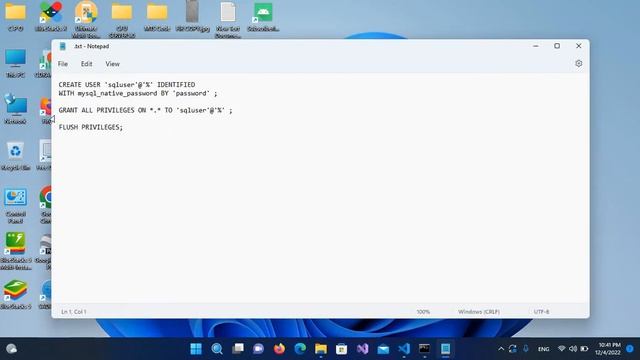Open the Chat app on the taskbar
This screenshot has height=360, width=640.
point(258,349)
